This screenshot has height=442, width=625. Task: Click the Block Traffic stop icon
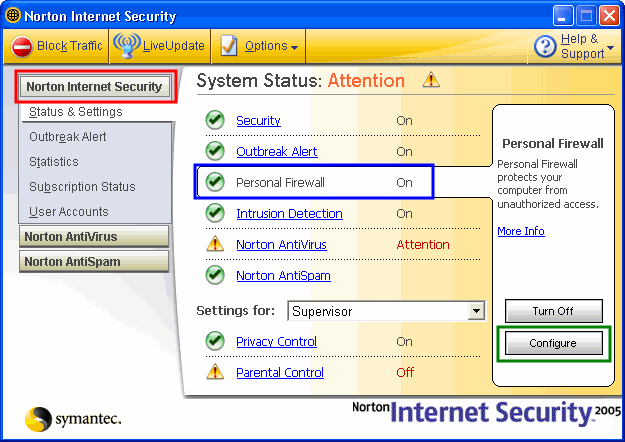22,46
